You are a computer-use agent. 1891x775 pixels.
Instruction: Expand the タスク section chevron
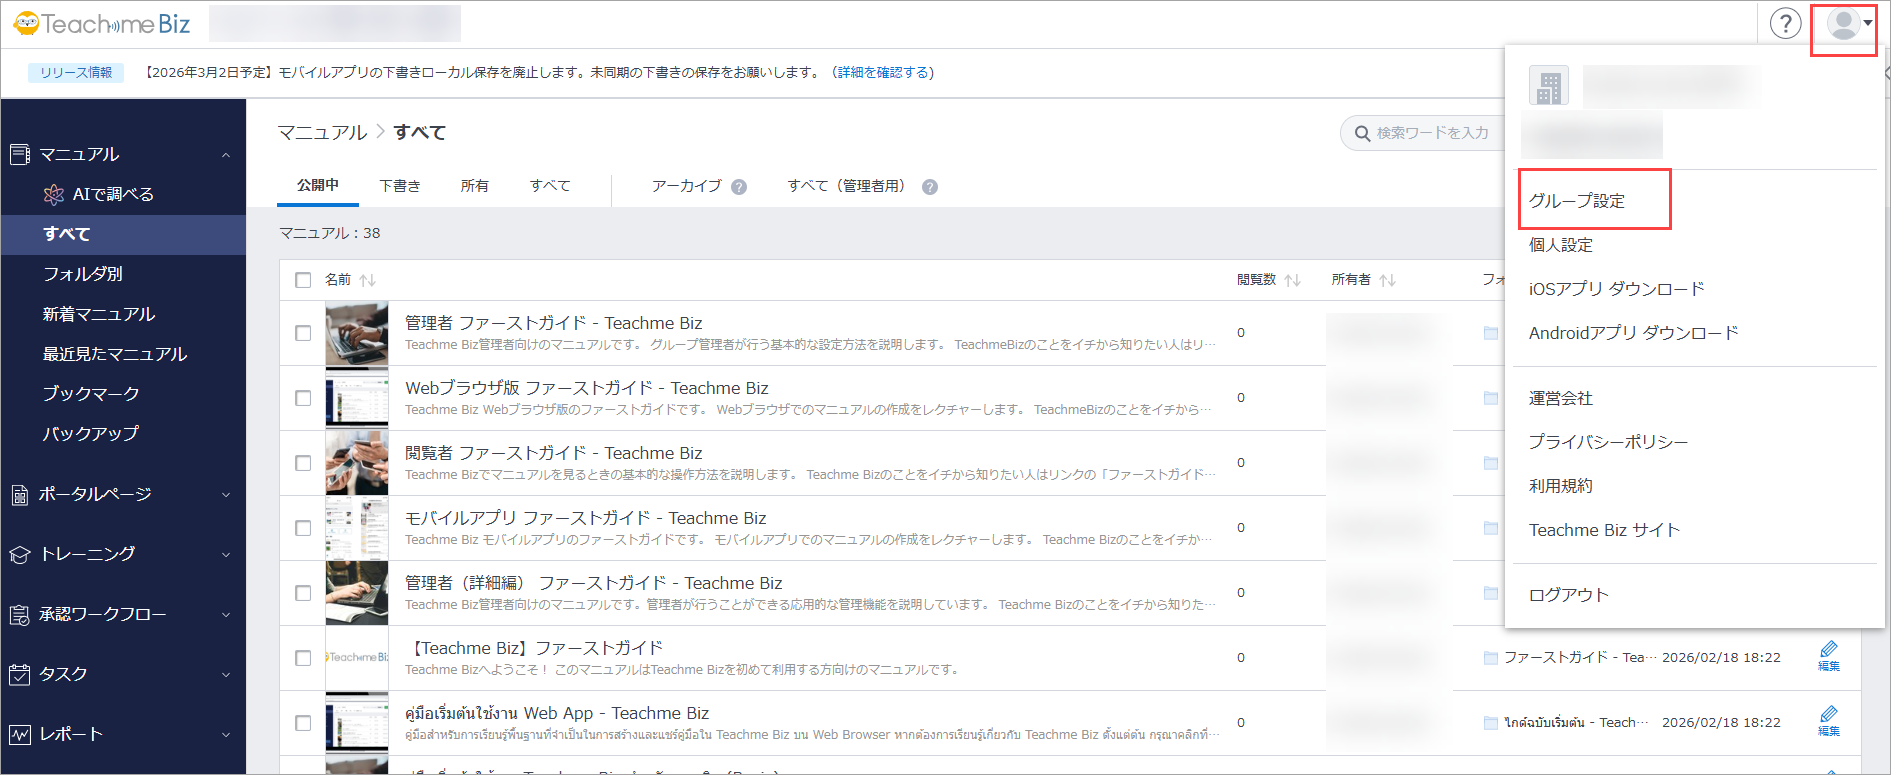point(226,675)
